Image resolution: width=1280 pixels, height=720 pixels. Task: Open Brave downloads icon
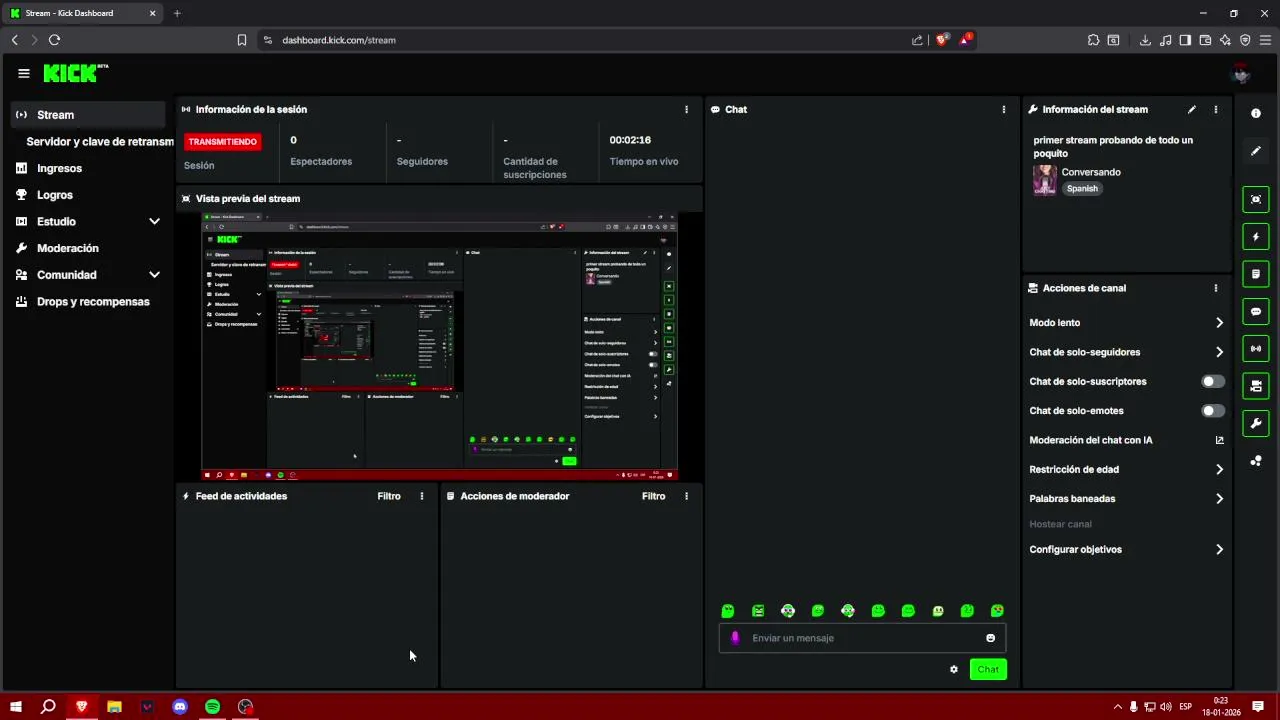coord(1145,40)
